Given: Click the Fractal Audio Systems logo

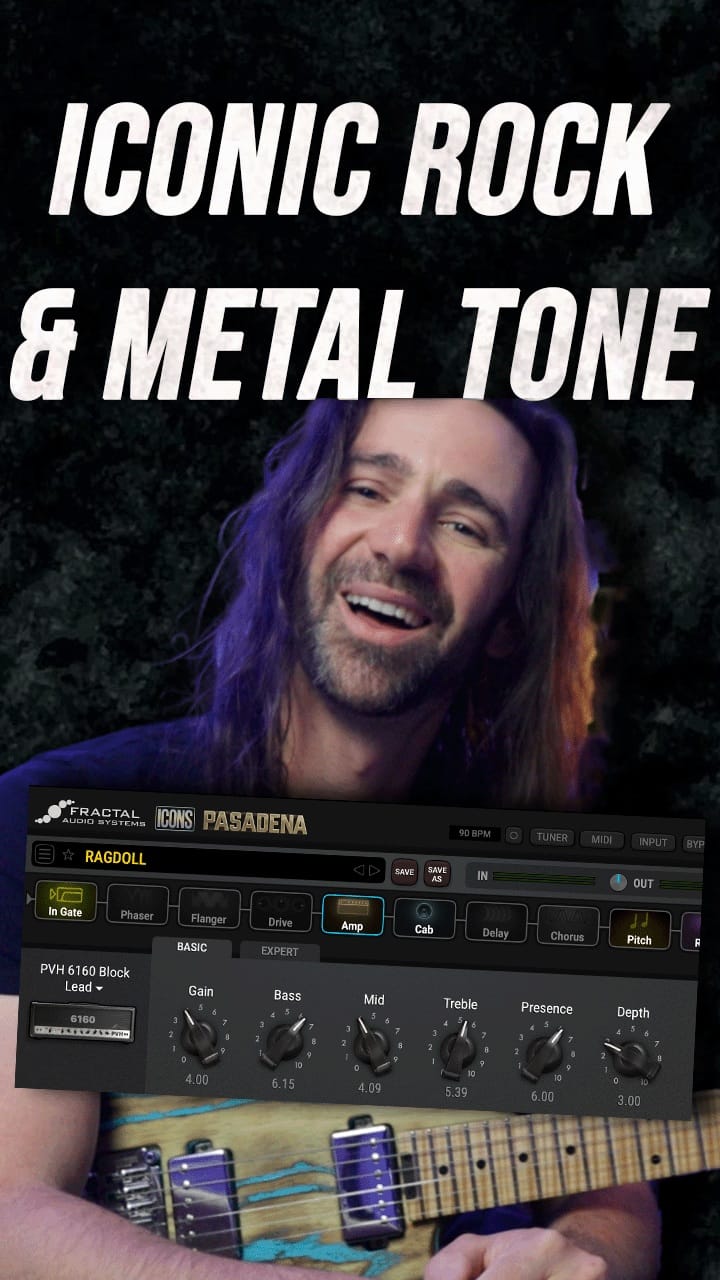Looking at the screenshot, I should (90, 812).
